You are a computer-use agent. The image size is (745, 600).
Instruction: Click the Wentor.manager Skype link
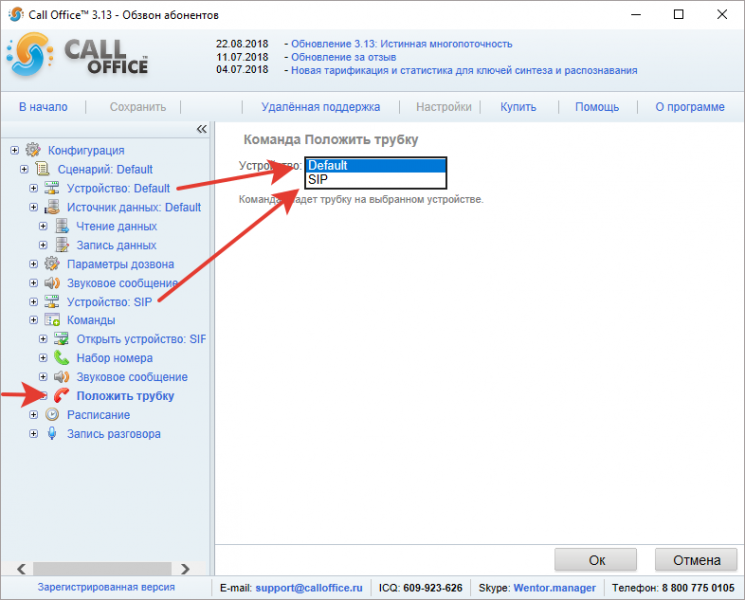(554, 588)
